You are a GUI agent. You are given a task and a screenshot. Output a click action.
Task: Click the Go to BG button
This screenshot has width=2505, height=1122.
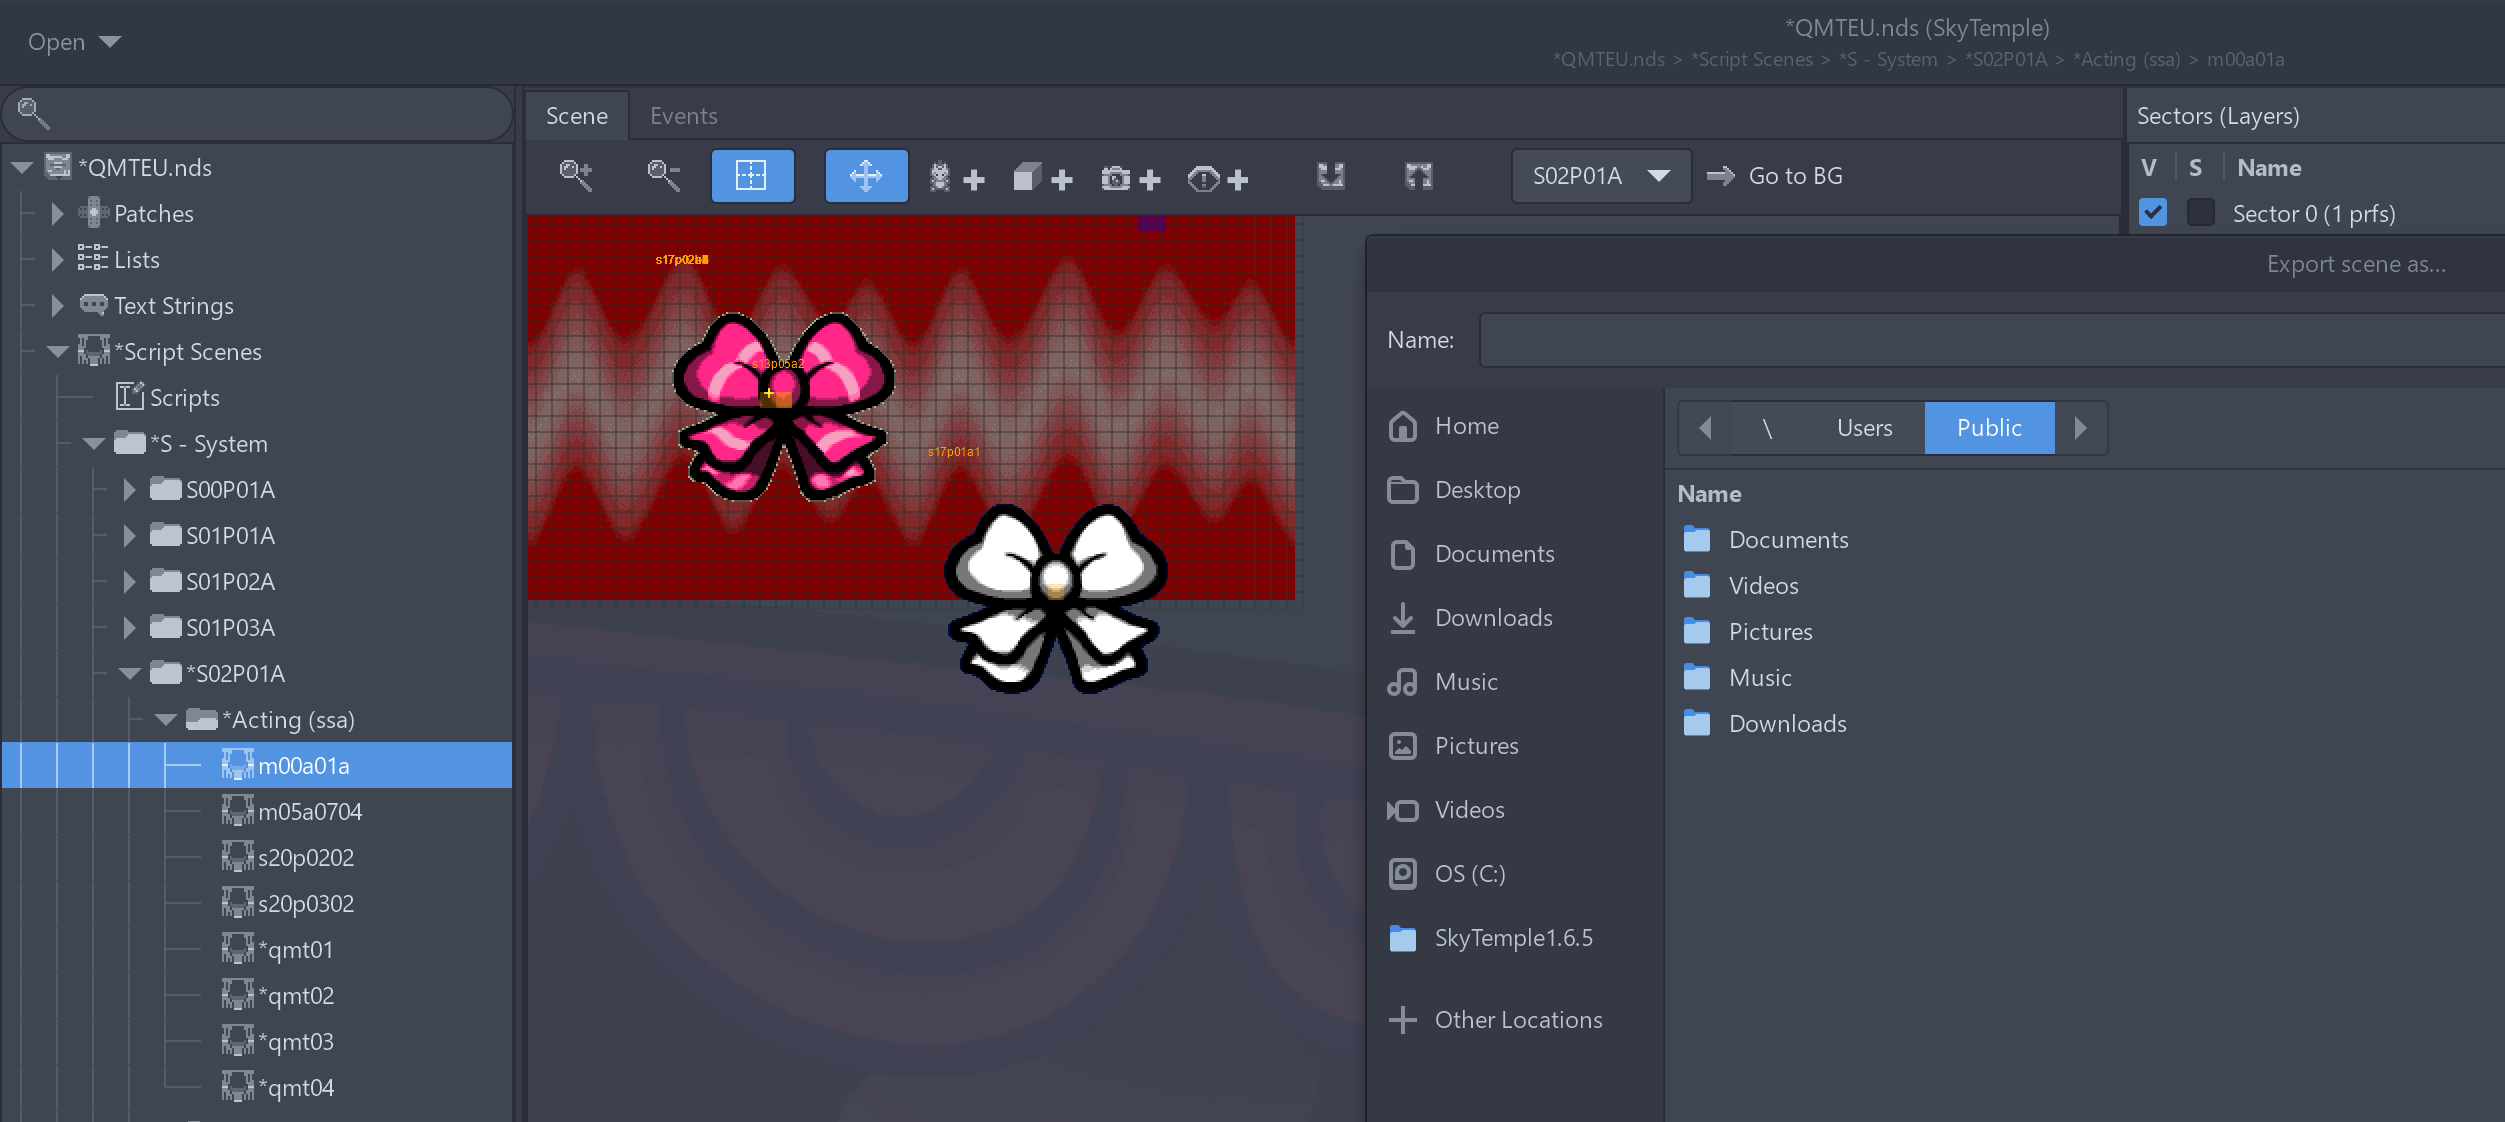[1775, 176]
